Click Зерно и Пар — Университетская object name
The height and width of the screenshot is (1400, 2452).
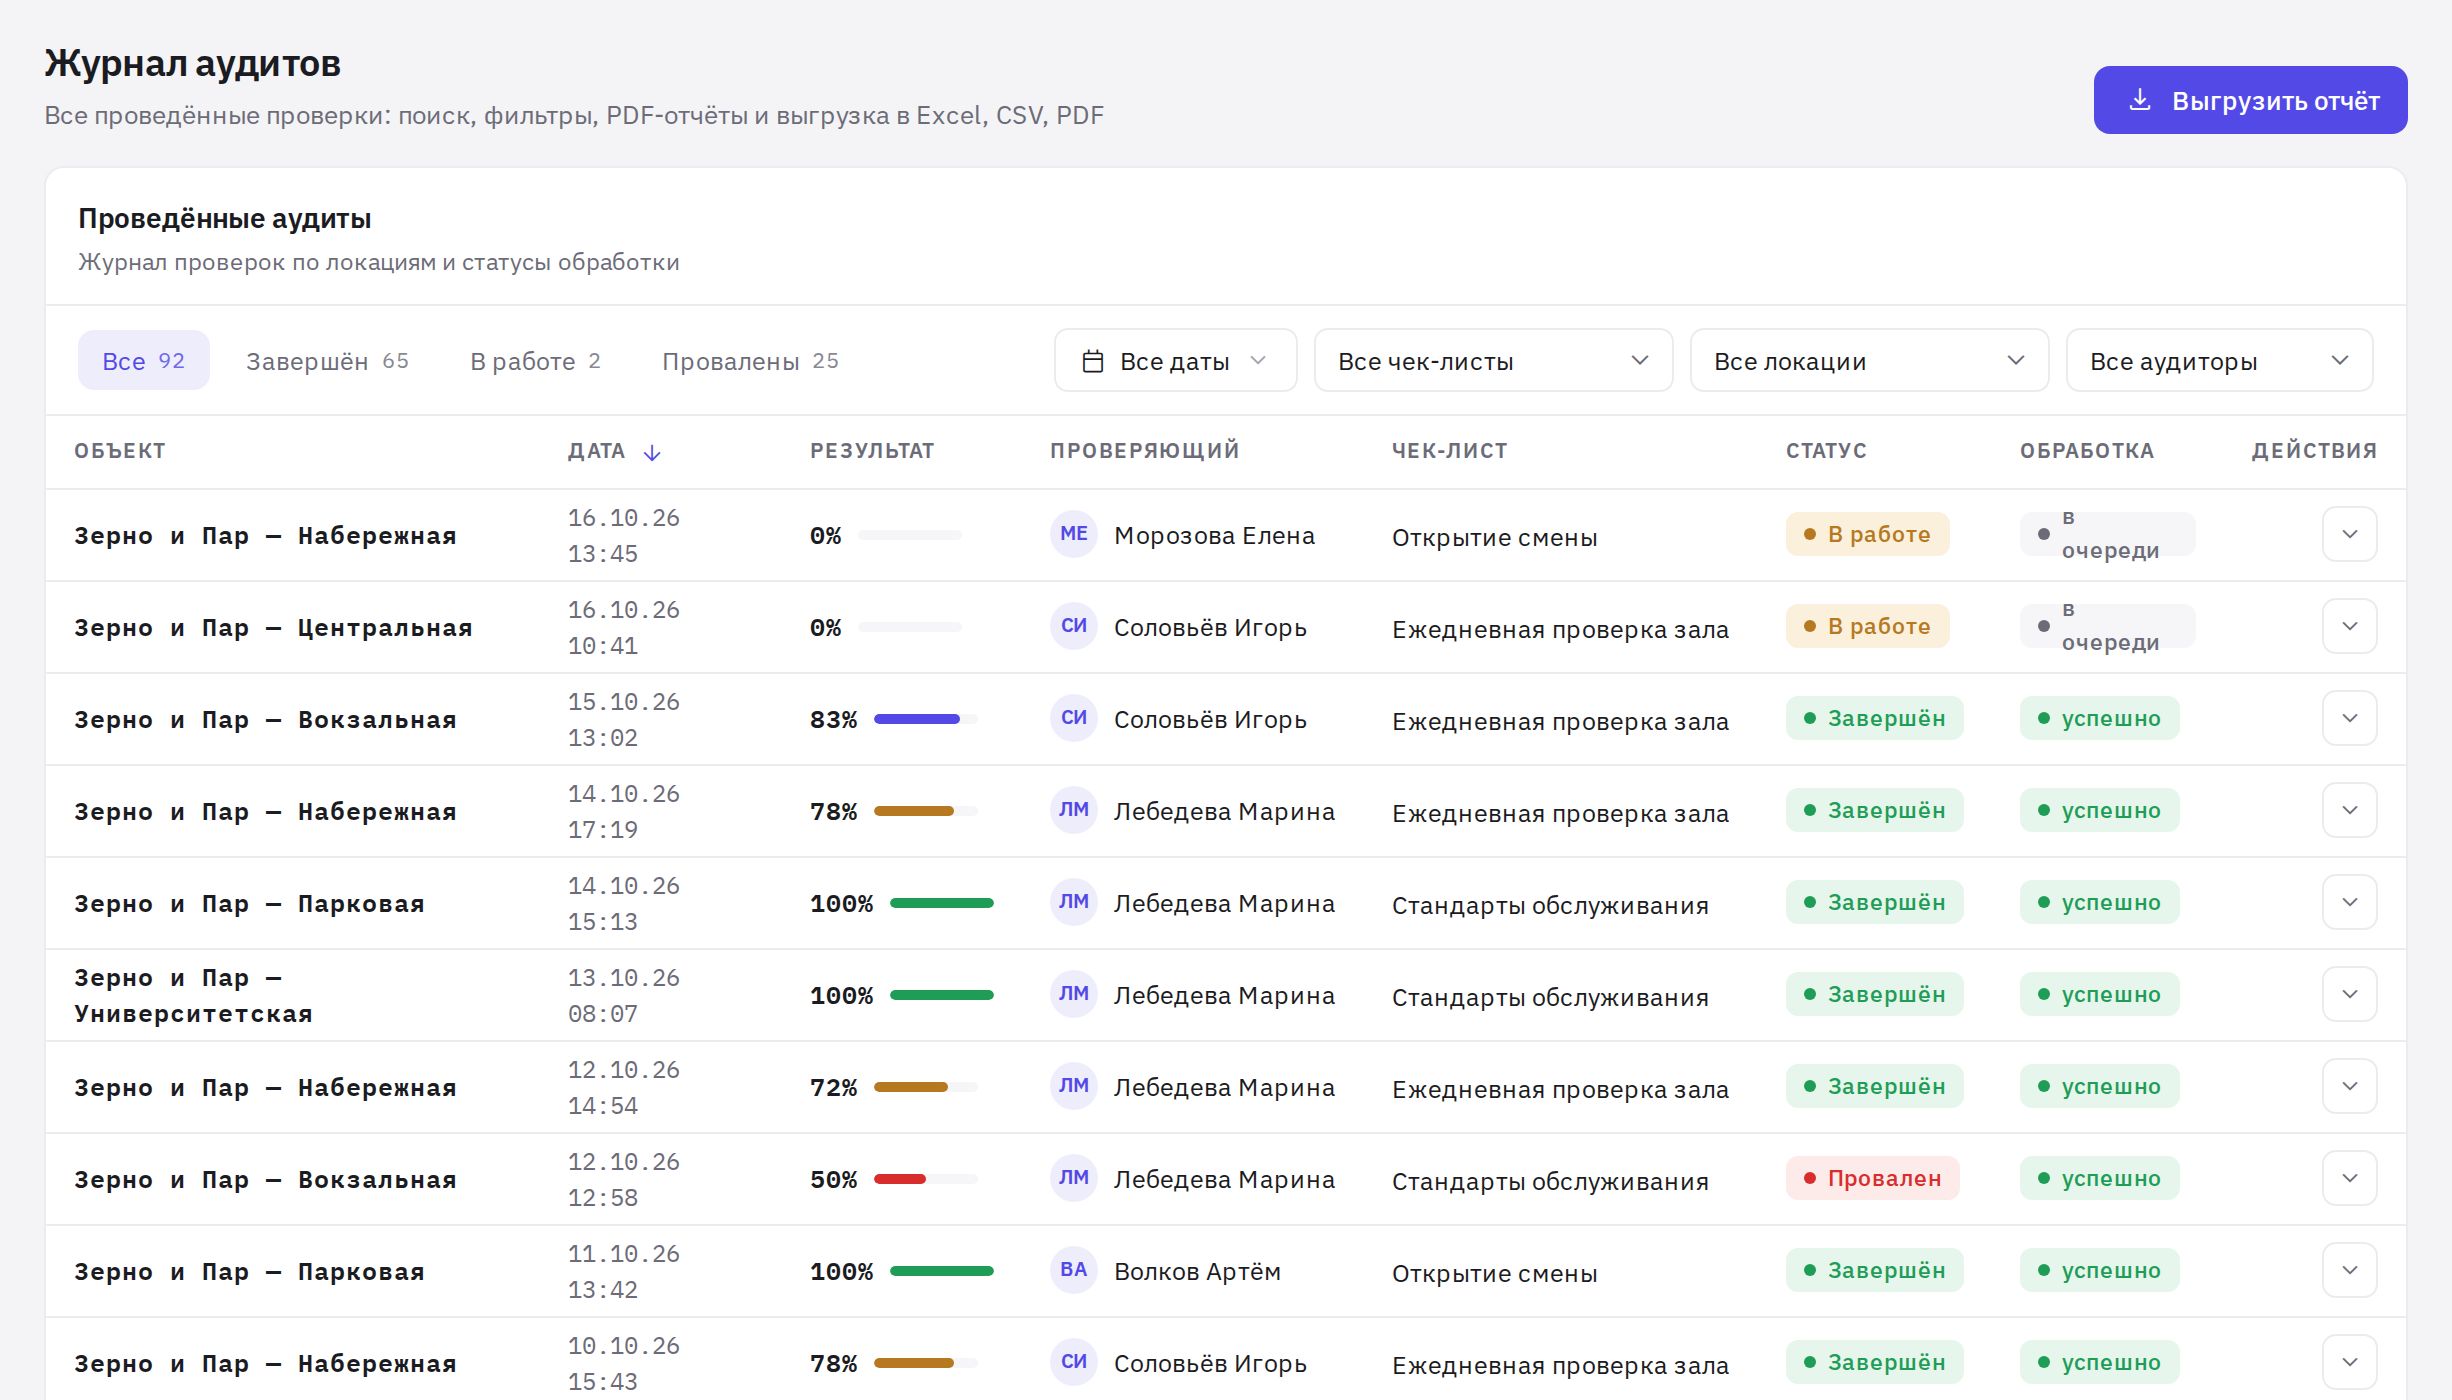194,996
